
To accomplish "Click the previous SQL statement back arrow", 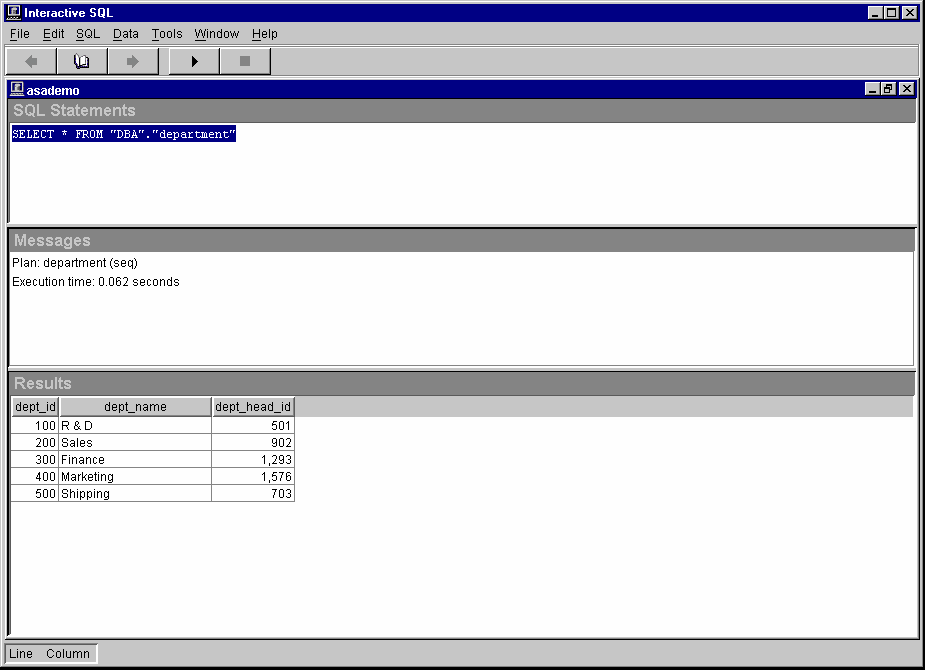I will pos(31,62).
